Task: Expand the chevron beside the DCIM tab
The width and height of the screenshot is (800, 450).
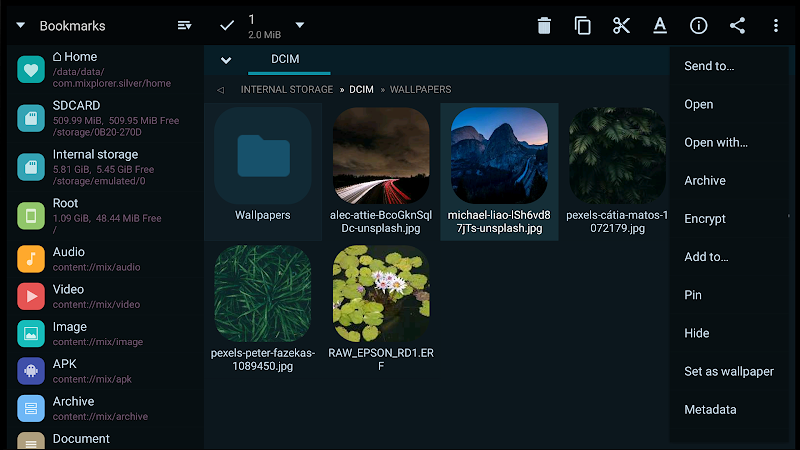Action: (226, 60)
